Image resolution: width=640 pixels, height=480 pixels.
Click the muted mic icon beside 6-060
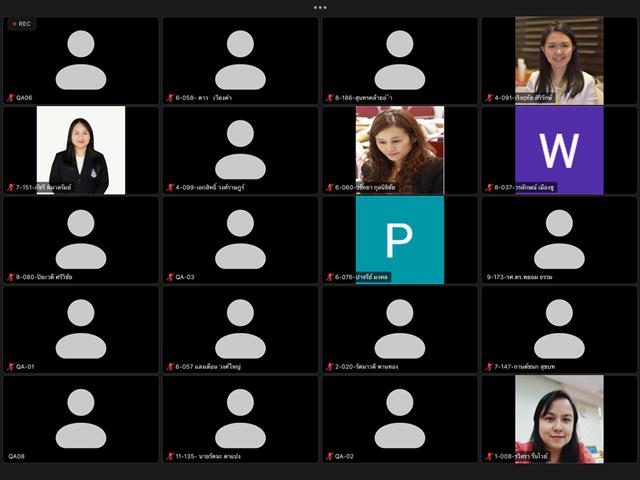[x=330, y=187]
